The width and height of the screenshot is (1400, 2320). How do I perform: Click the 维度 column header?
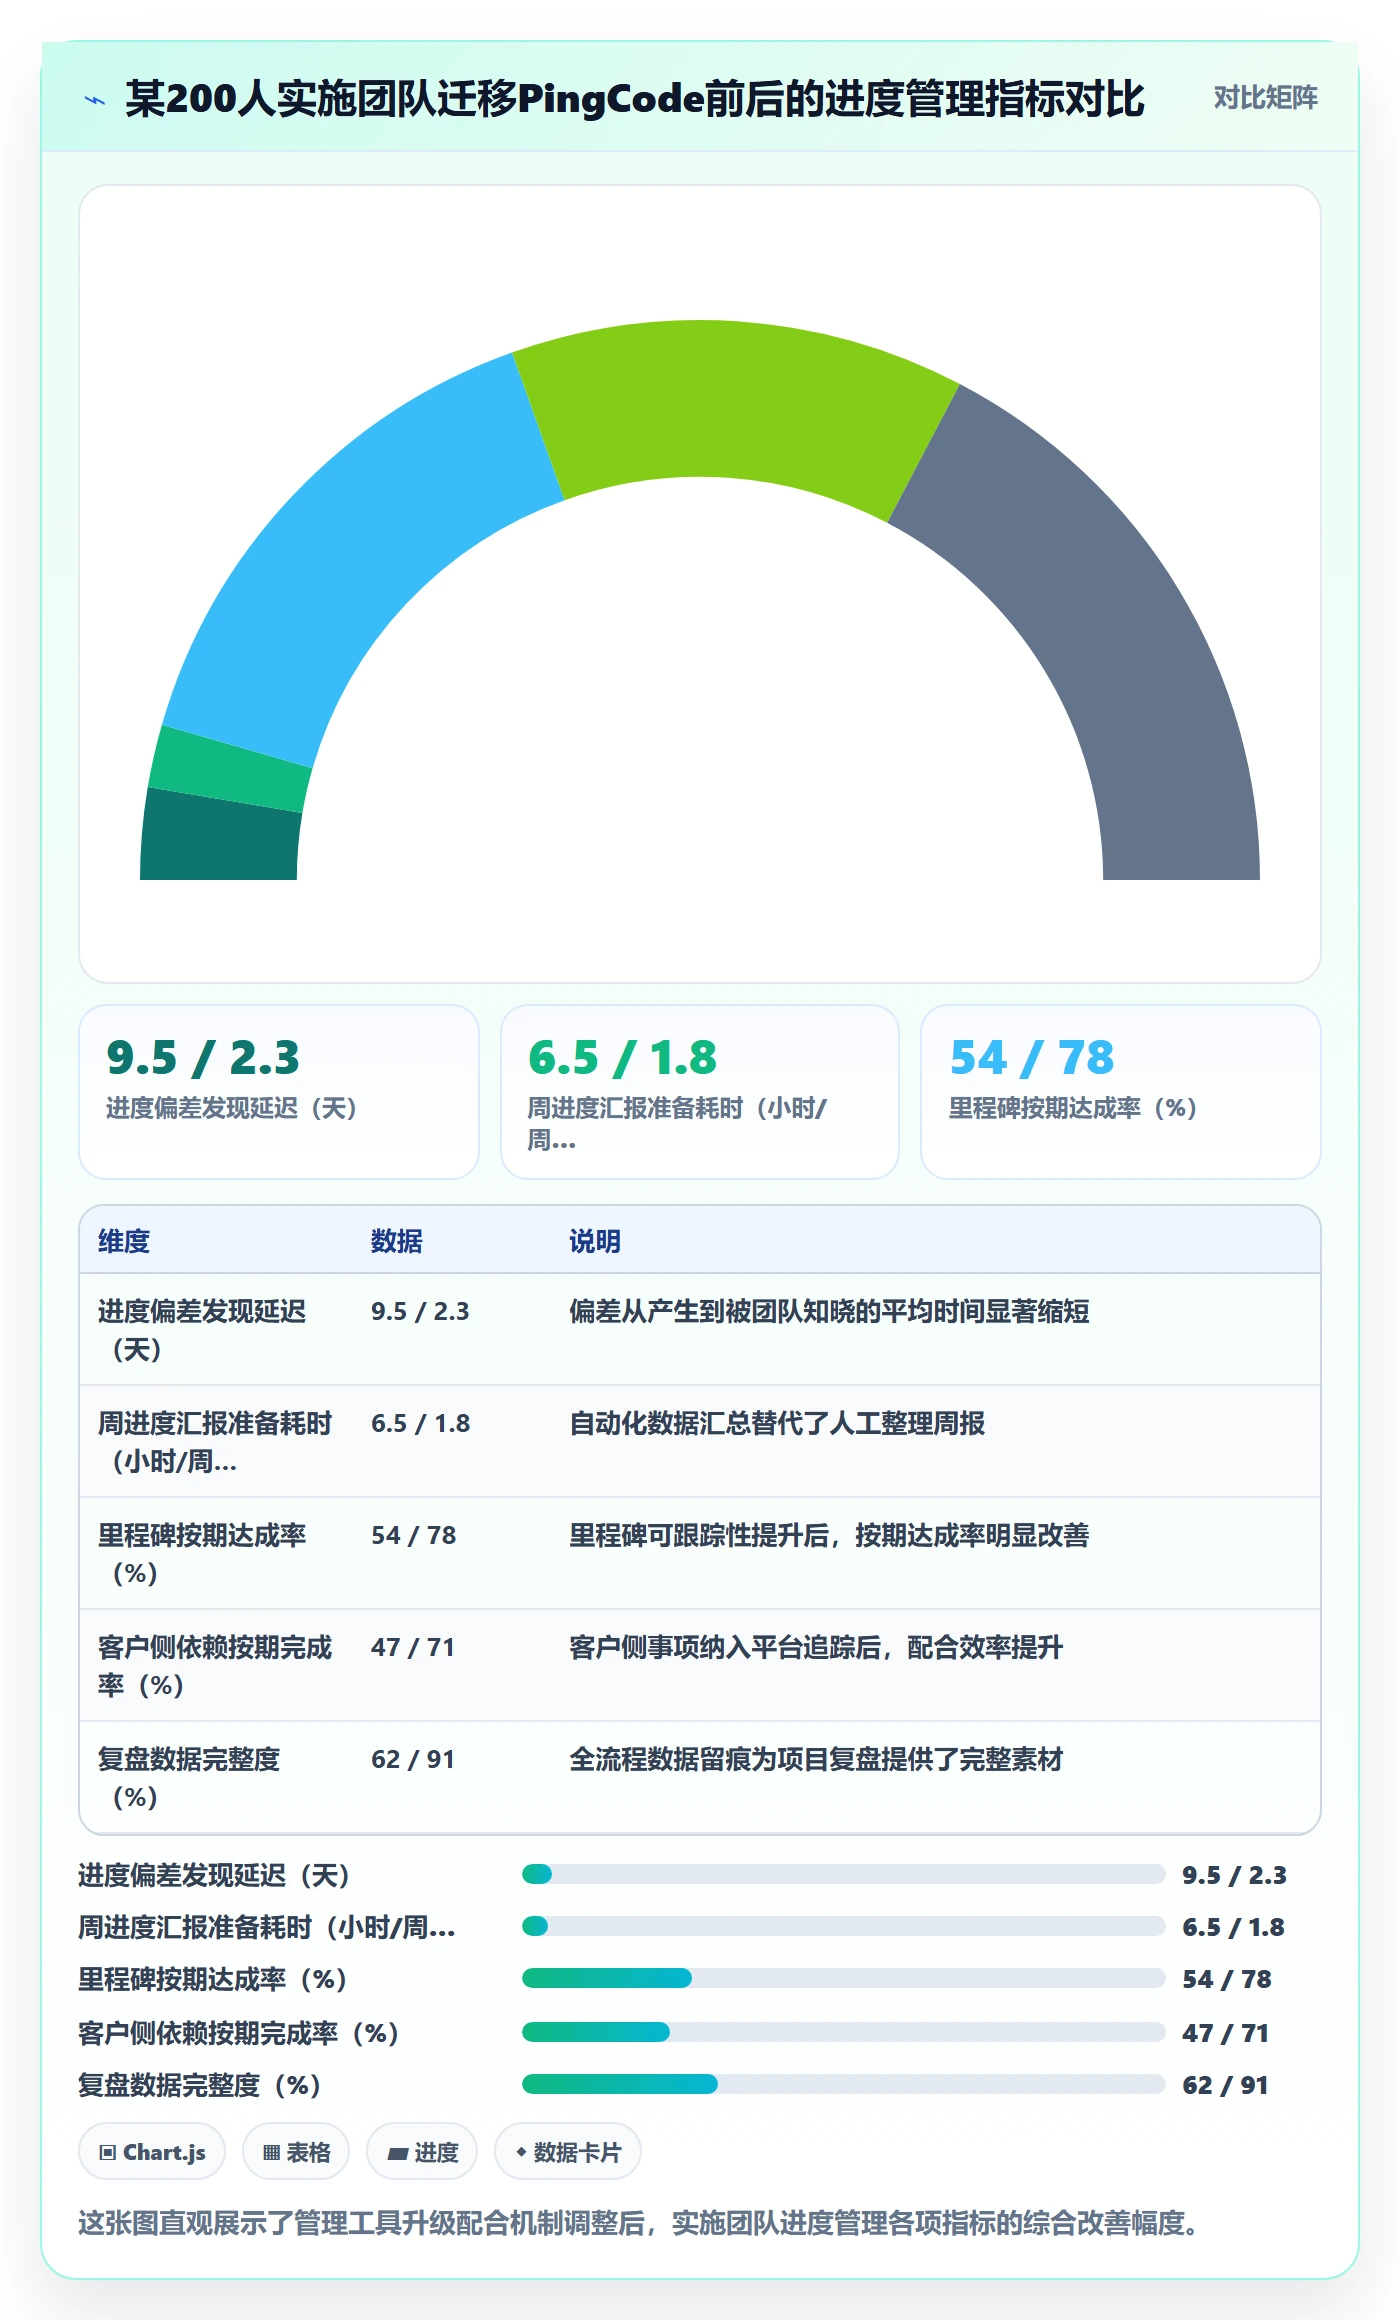pos(124,1241)
